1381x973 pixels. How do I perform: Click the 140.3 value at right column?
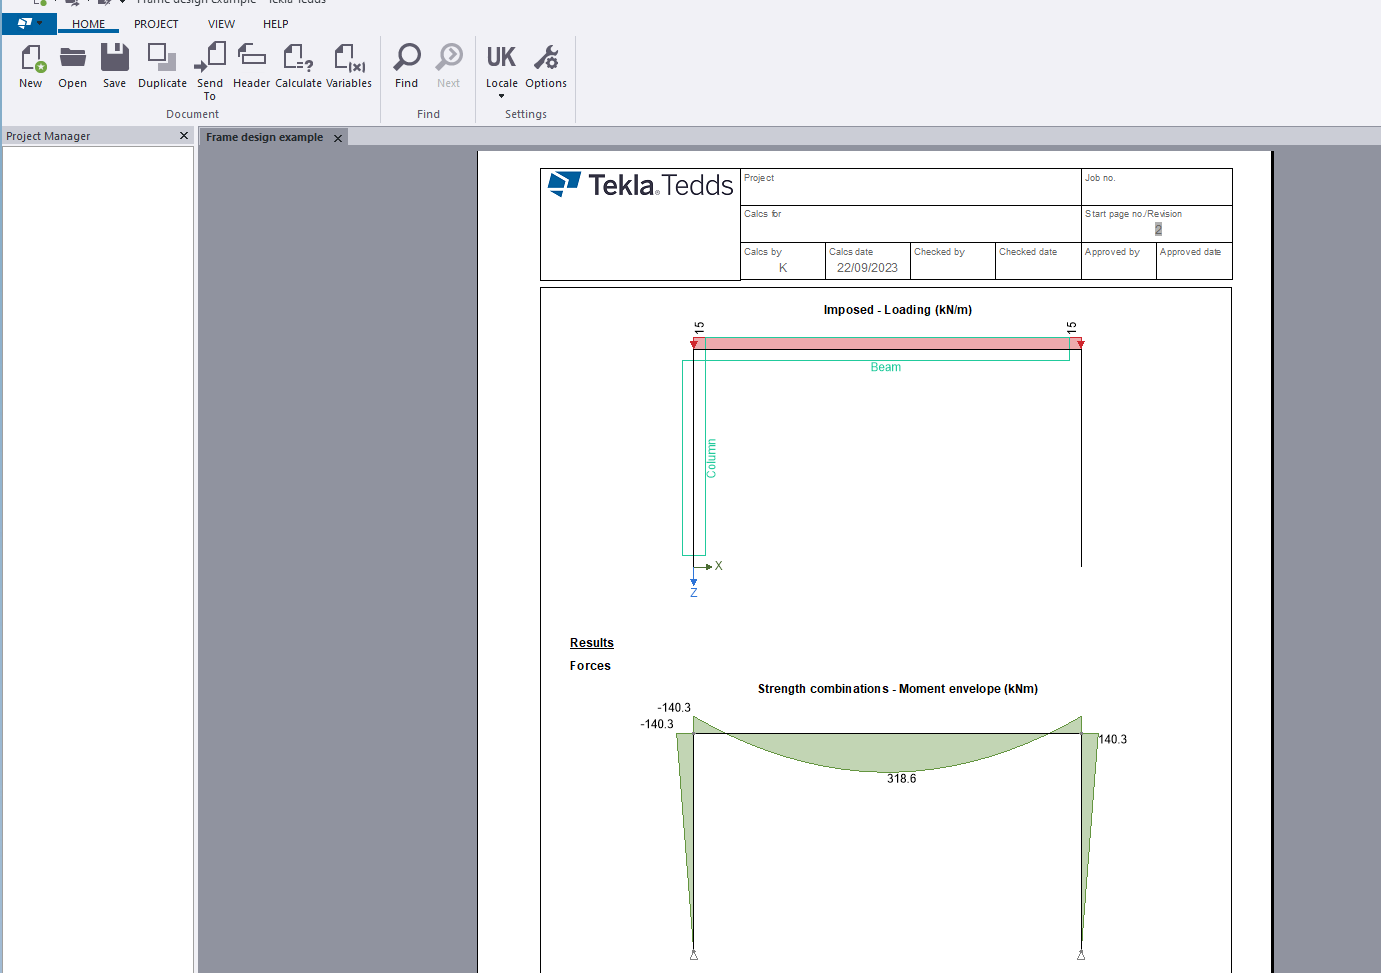pos(1113,740)
